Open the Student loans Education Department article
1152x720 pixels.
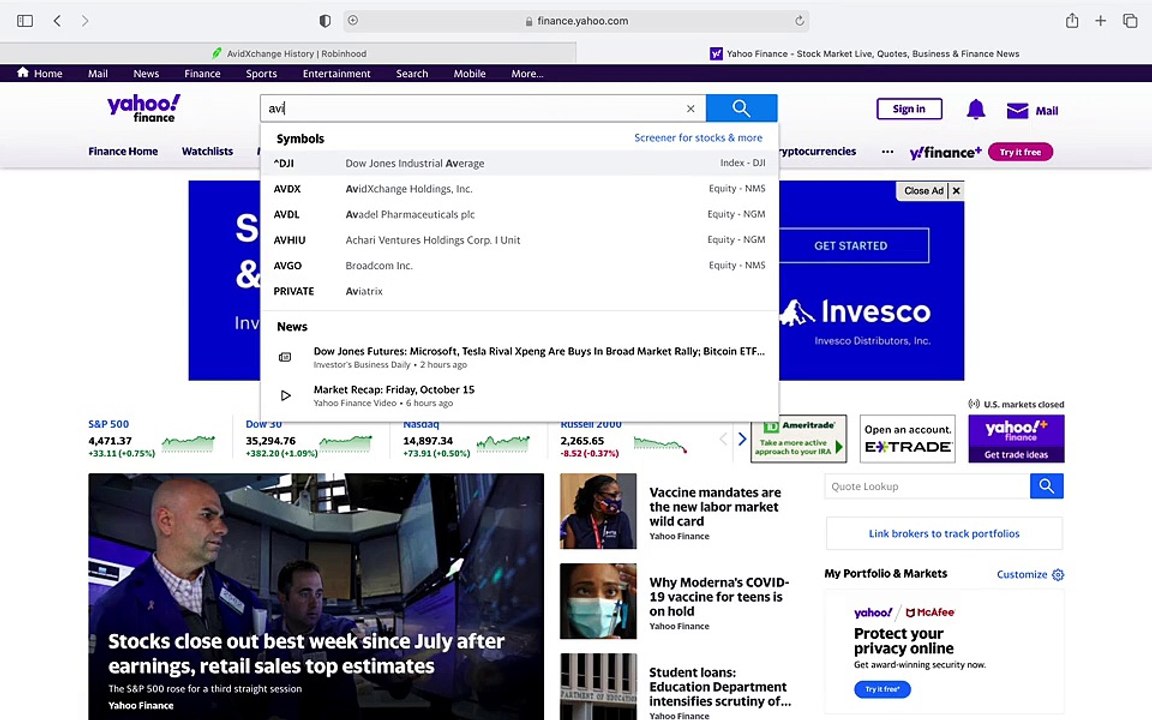pos(720,686)
